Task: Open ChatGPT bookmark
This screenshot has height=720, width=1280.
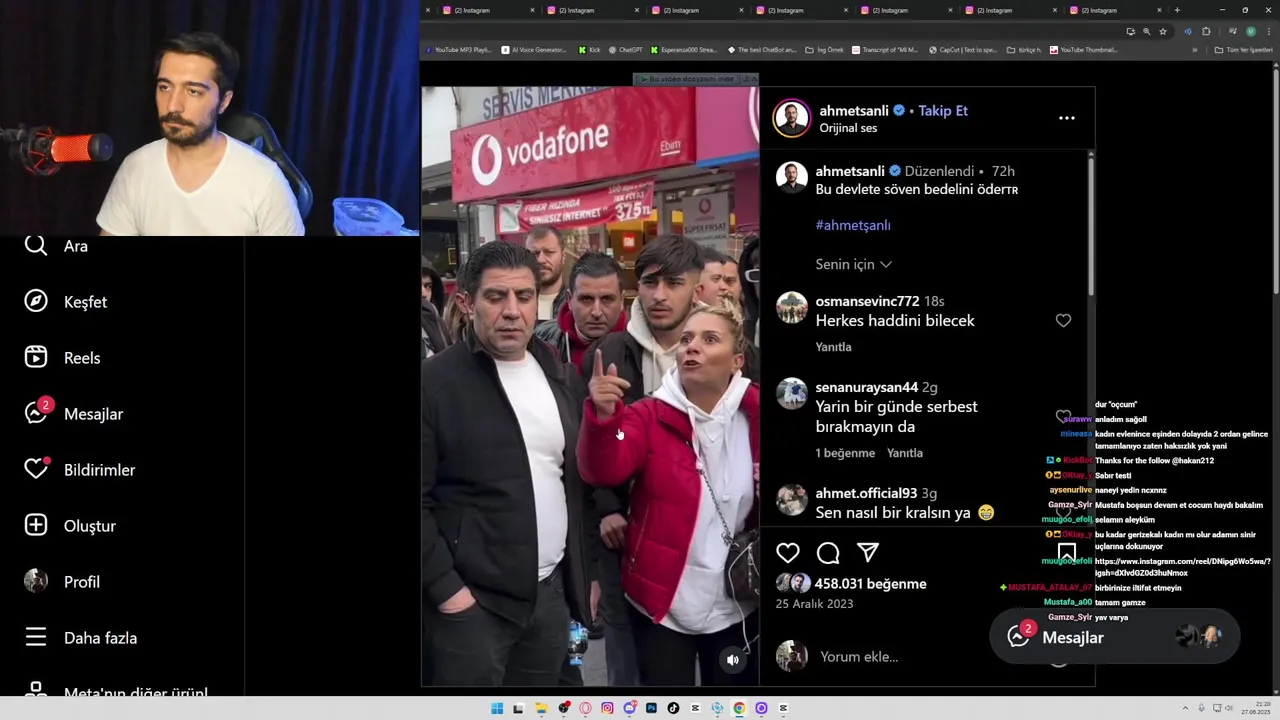Action: pos(626,49)
